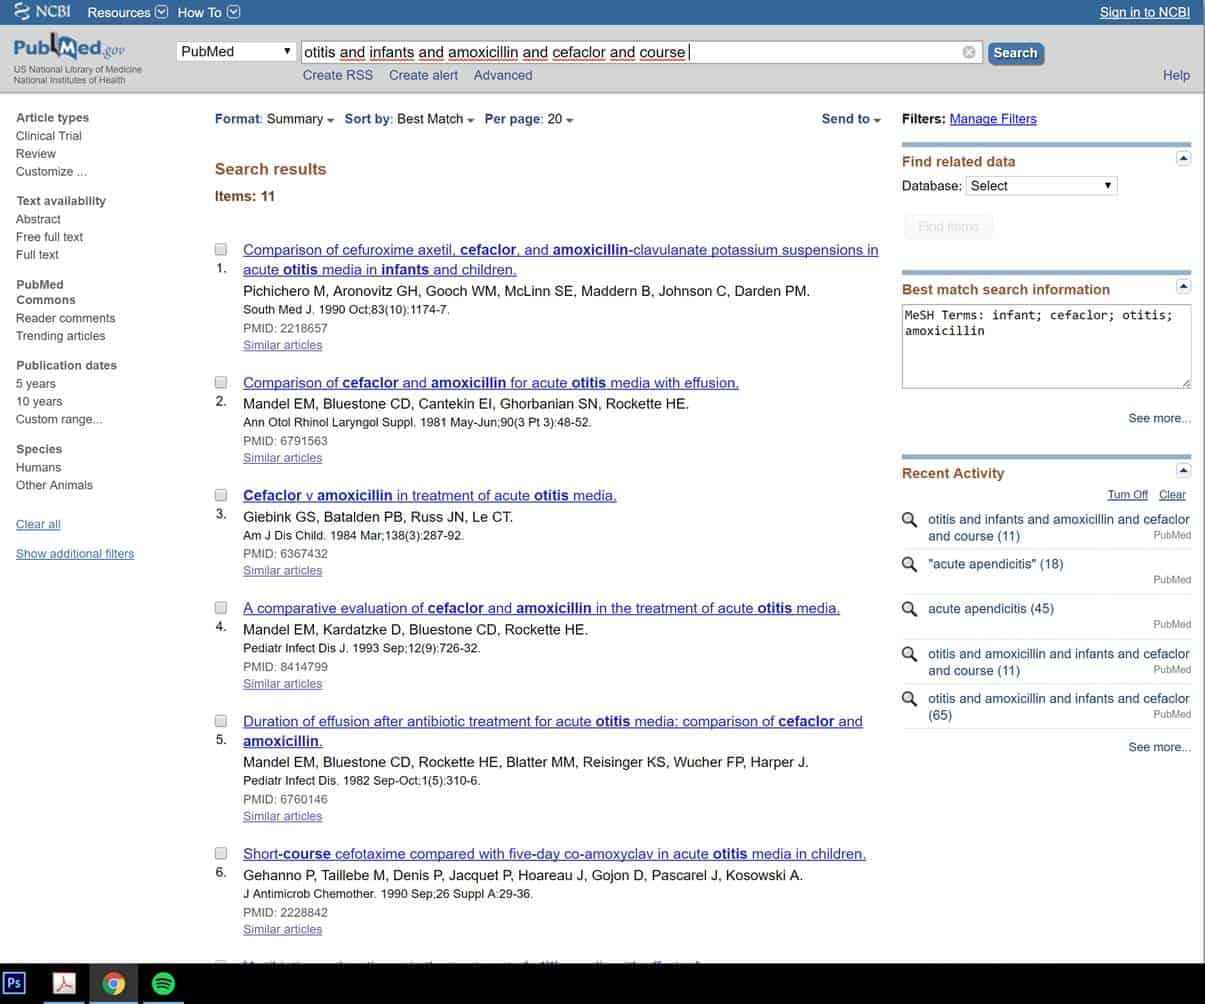Clear the search query using the X icon

click(x=968, y=52)
